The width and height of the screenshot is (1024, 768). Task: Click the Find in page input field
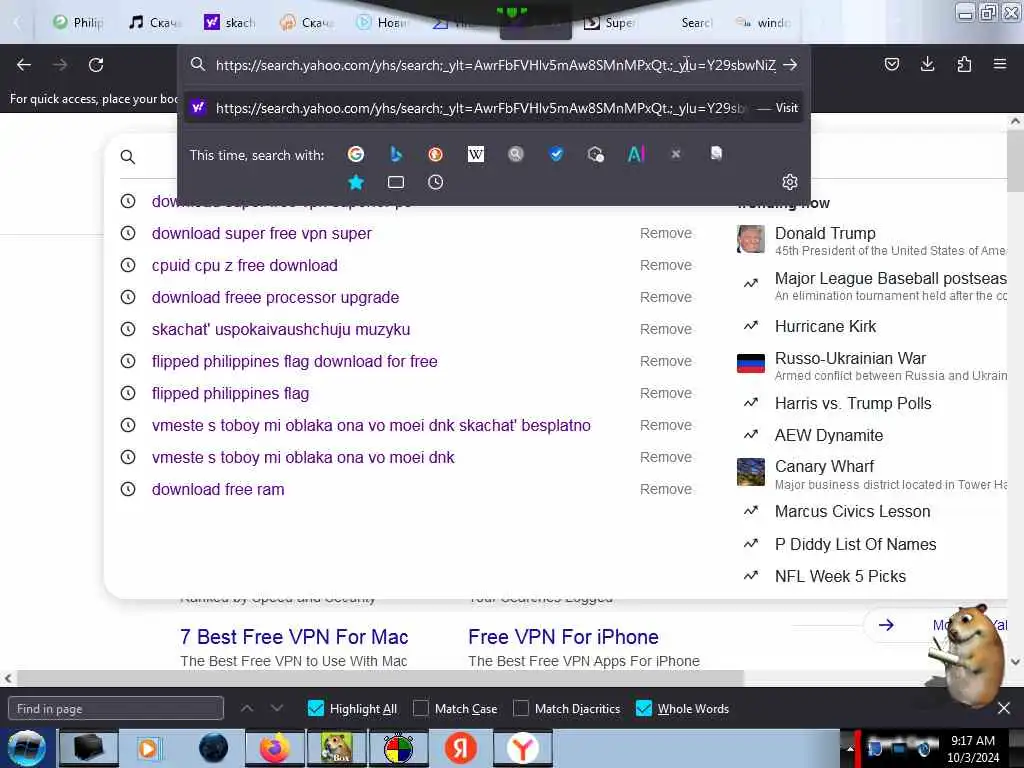coord(116,708)
